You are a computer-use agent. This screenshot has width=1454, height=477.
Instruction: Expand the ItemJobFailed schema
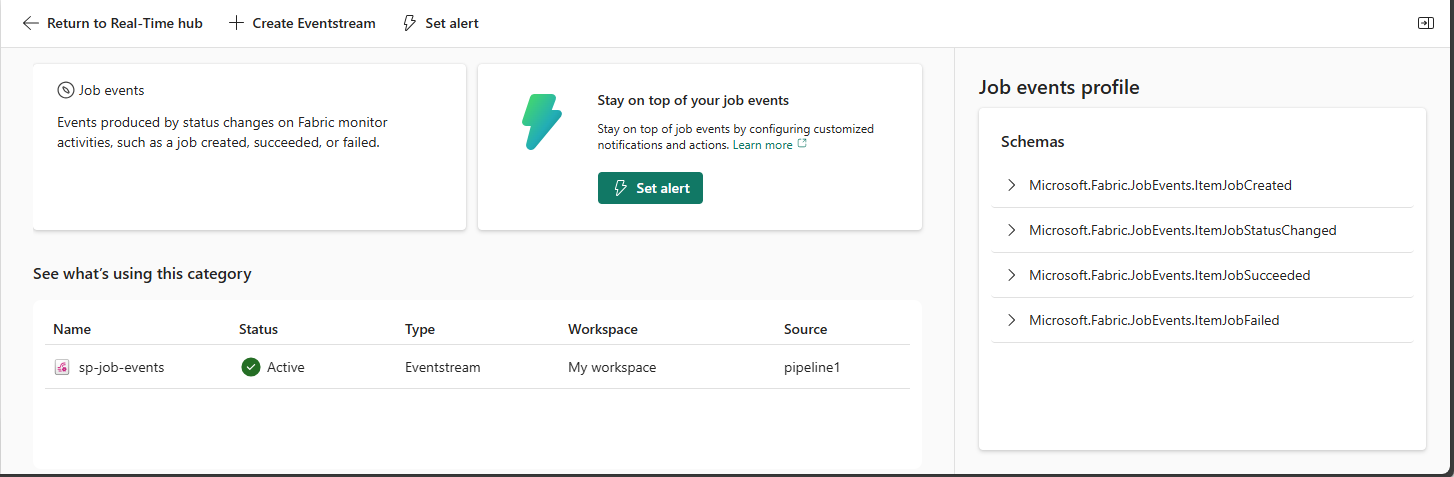pyautogui.click(x=1011, y=320)
